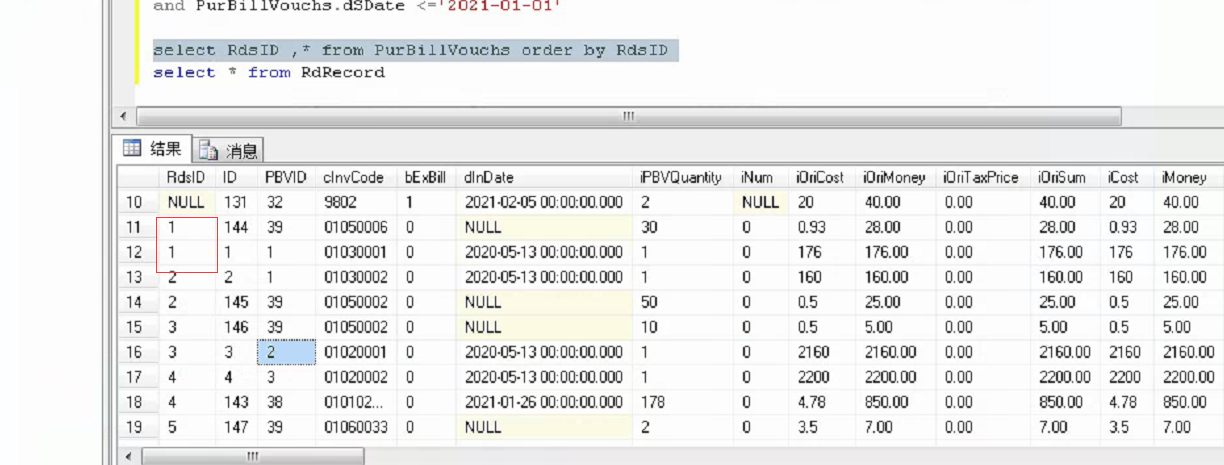Click the cInvCode cell 01060033
The width and height of the screenshot is (1224, 465).
coord(357,427)
